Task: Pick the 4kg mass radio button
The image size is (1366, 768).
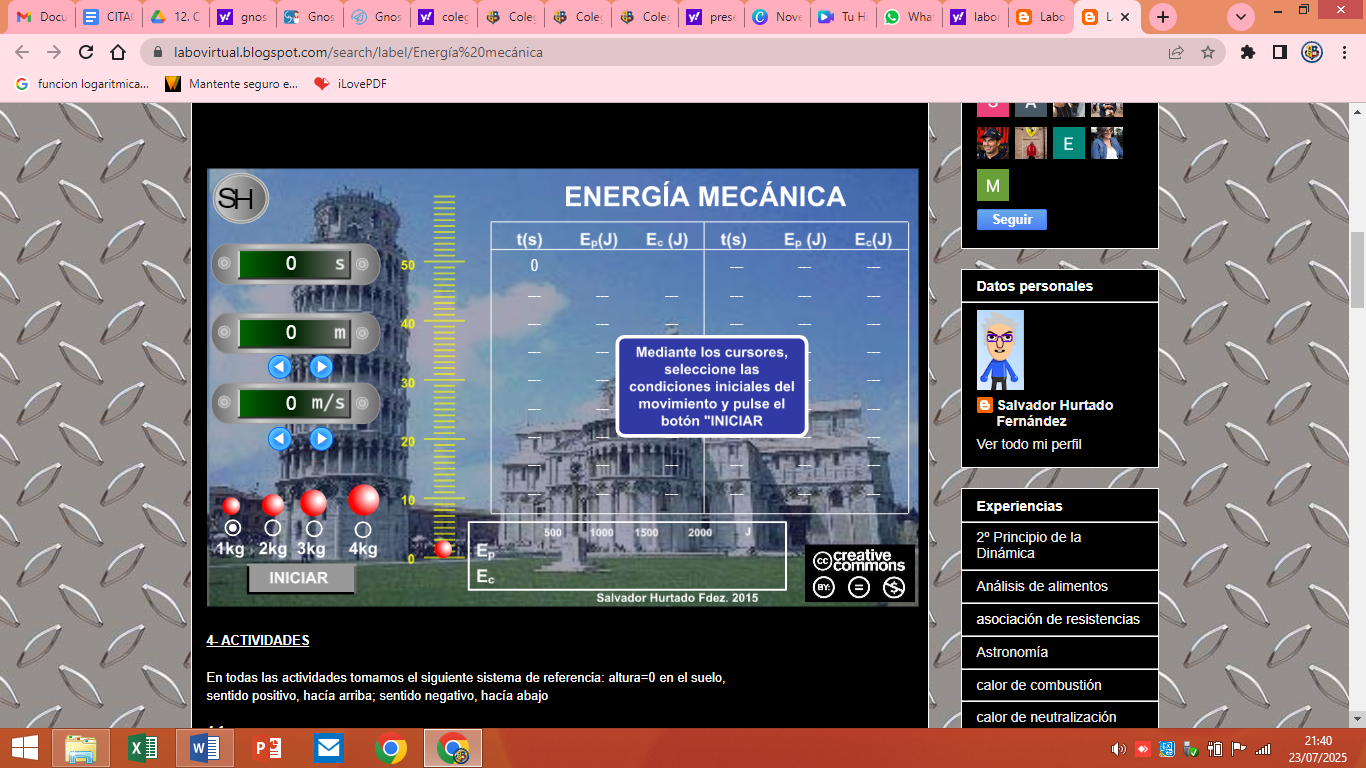Action: pyautogui.click(x=363, y=529)
